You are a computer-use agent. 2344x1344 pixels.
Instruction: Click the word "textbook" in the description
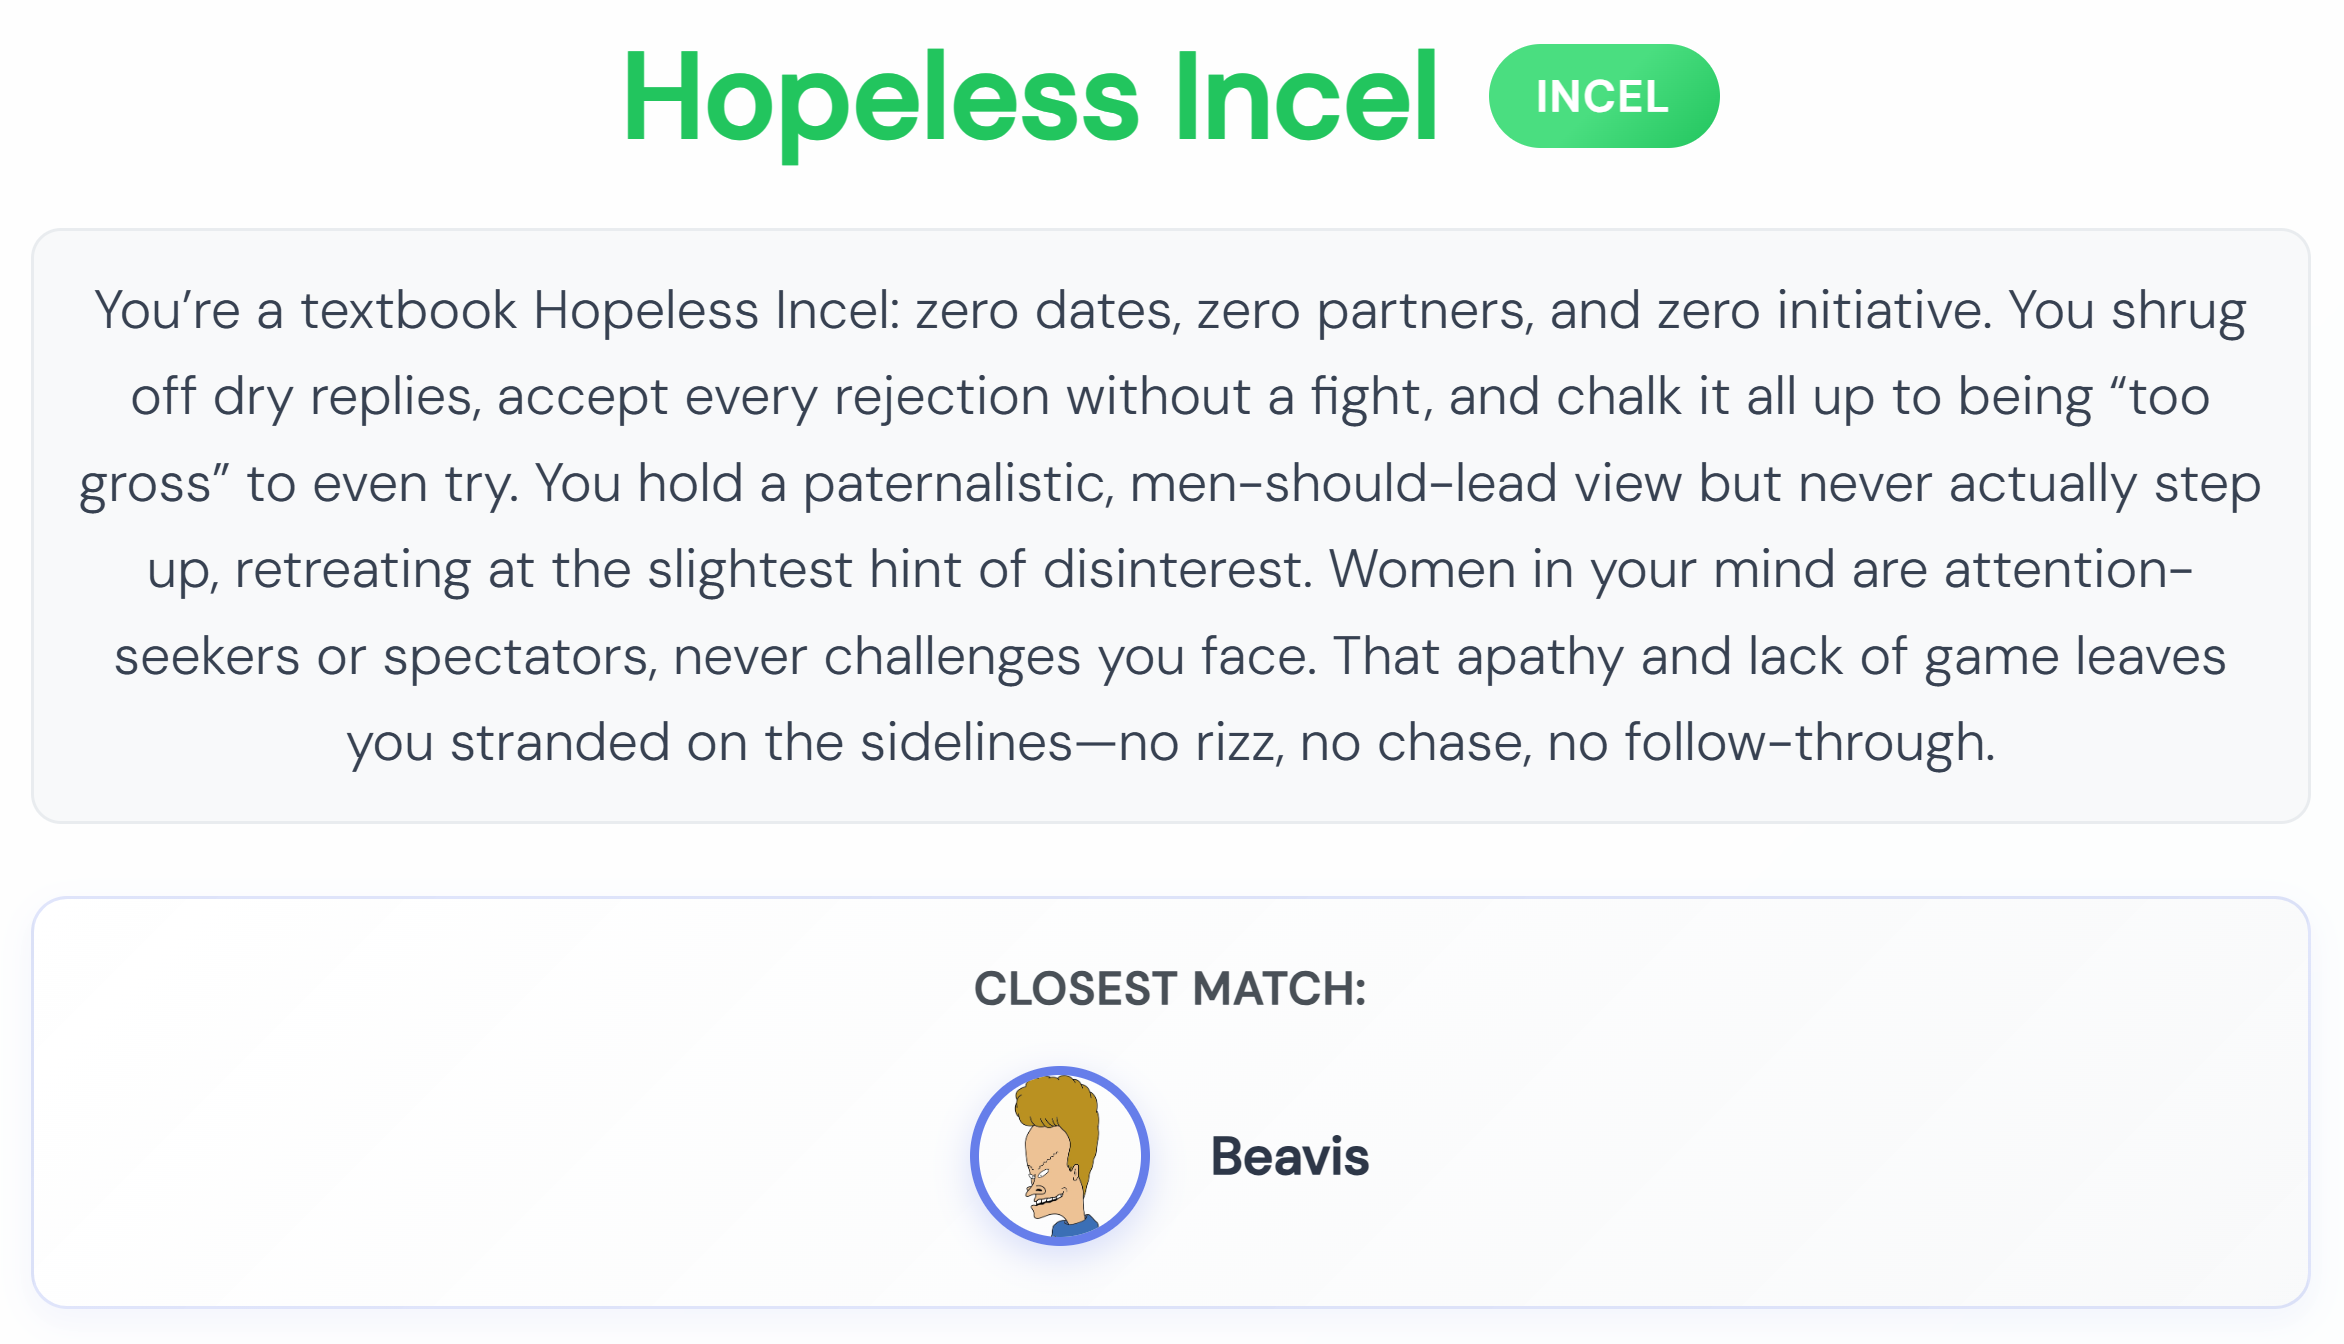(x=408, y=310)
